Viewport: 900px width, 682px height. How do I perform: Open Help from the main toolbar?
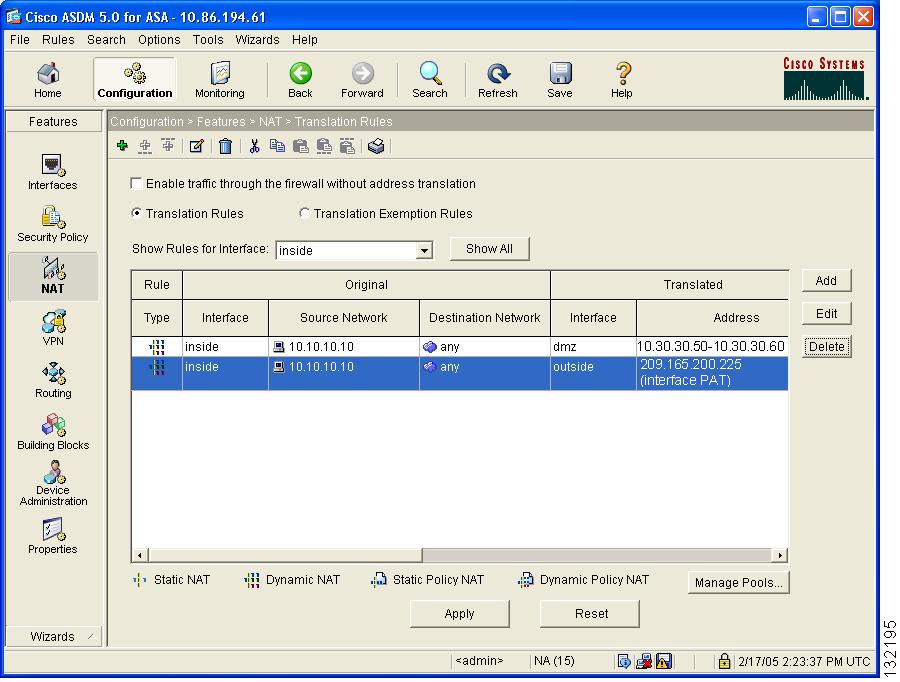coord(622,80)
